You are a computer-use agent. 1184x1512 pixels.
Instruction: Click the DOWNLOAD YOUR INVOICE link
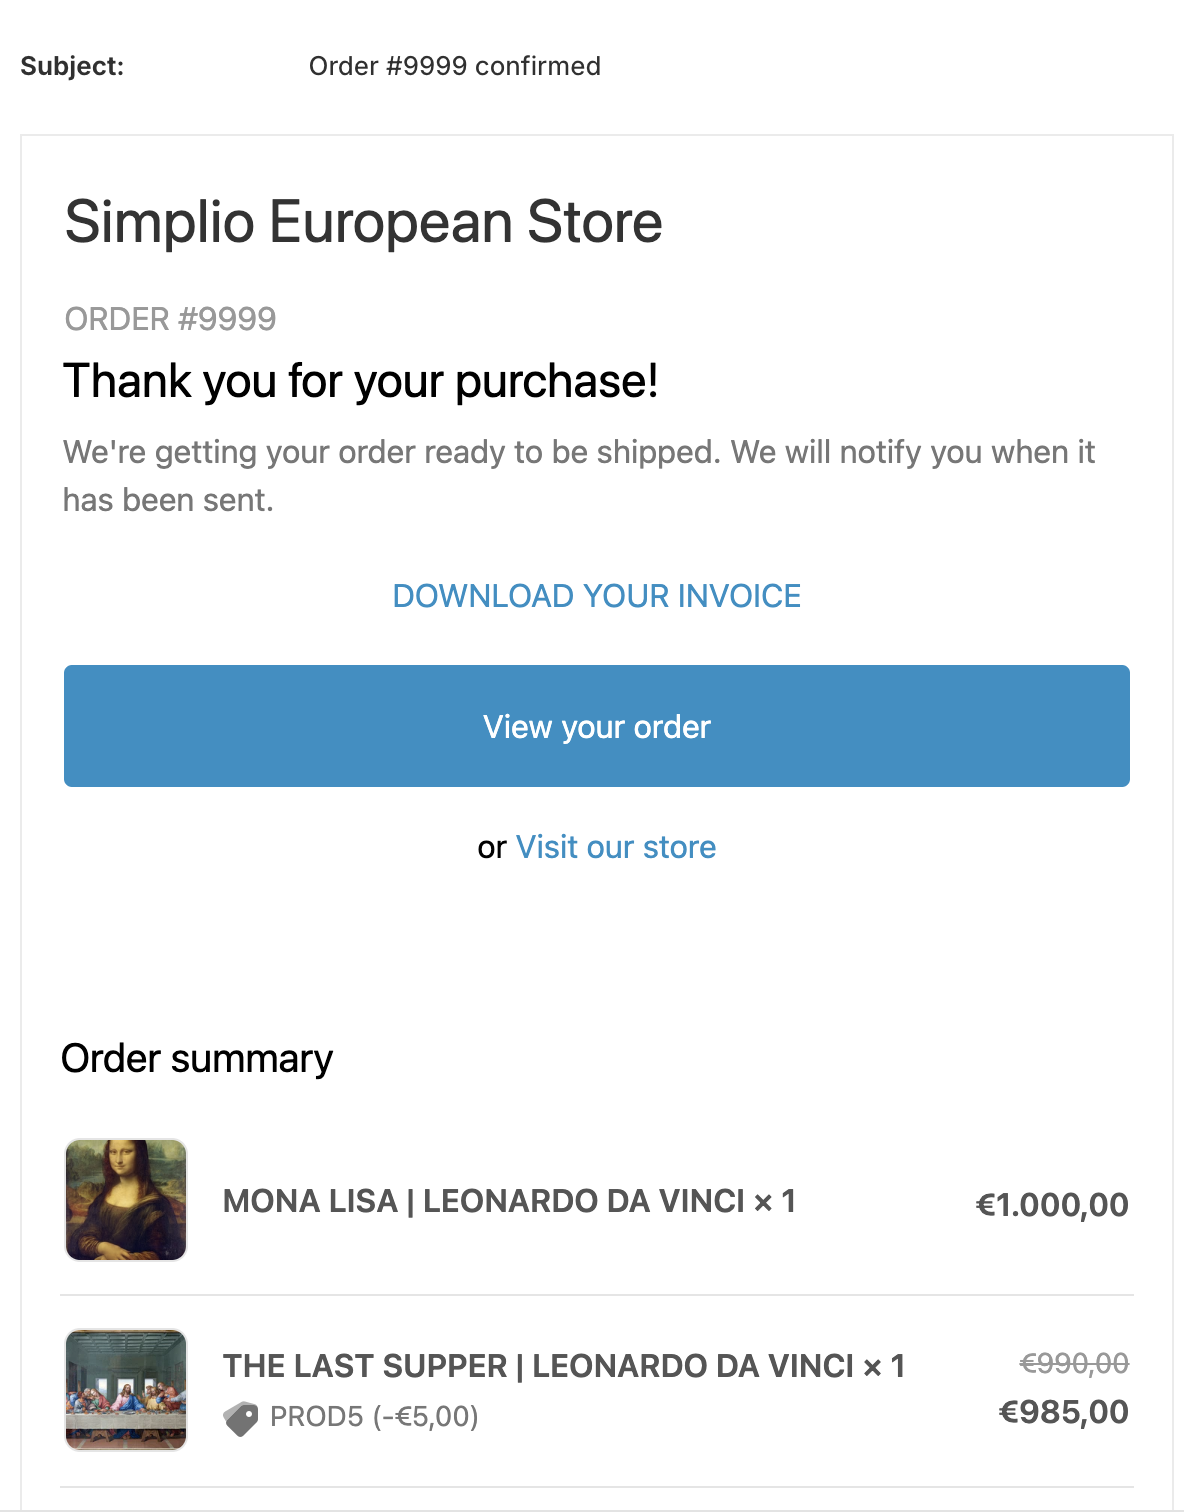click(596, 596)
